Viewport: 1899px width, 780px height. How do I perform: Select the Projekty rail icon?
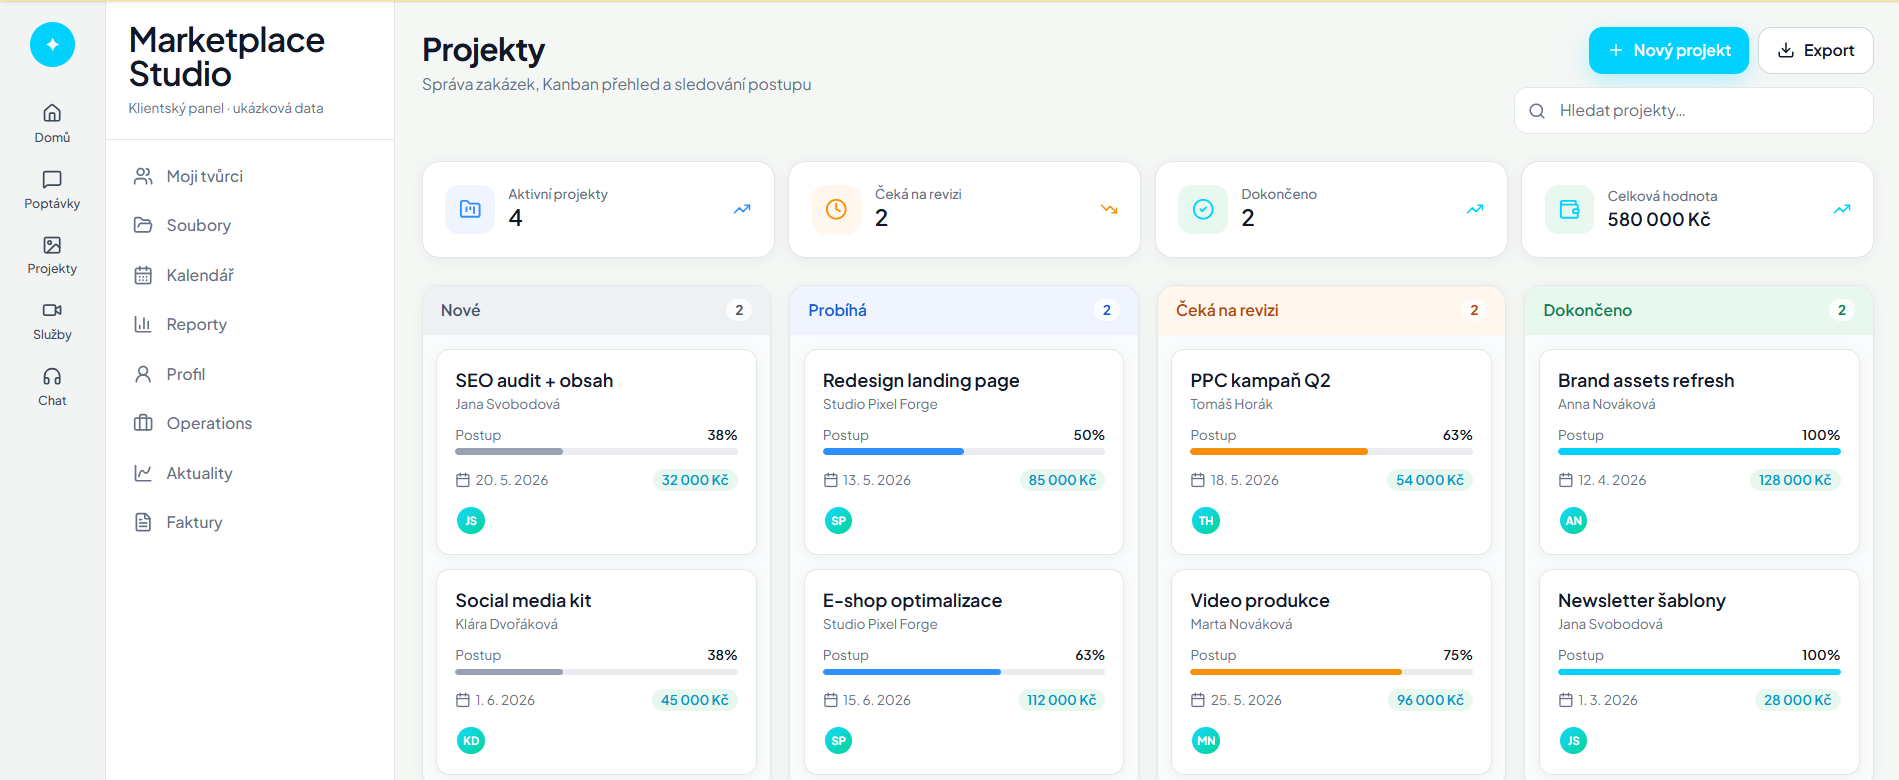pos(52,245)
